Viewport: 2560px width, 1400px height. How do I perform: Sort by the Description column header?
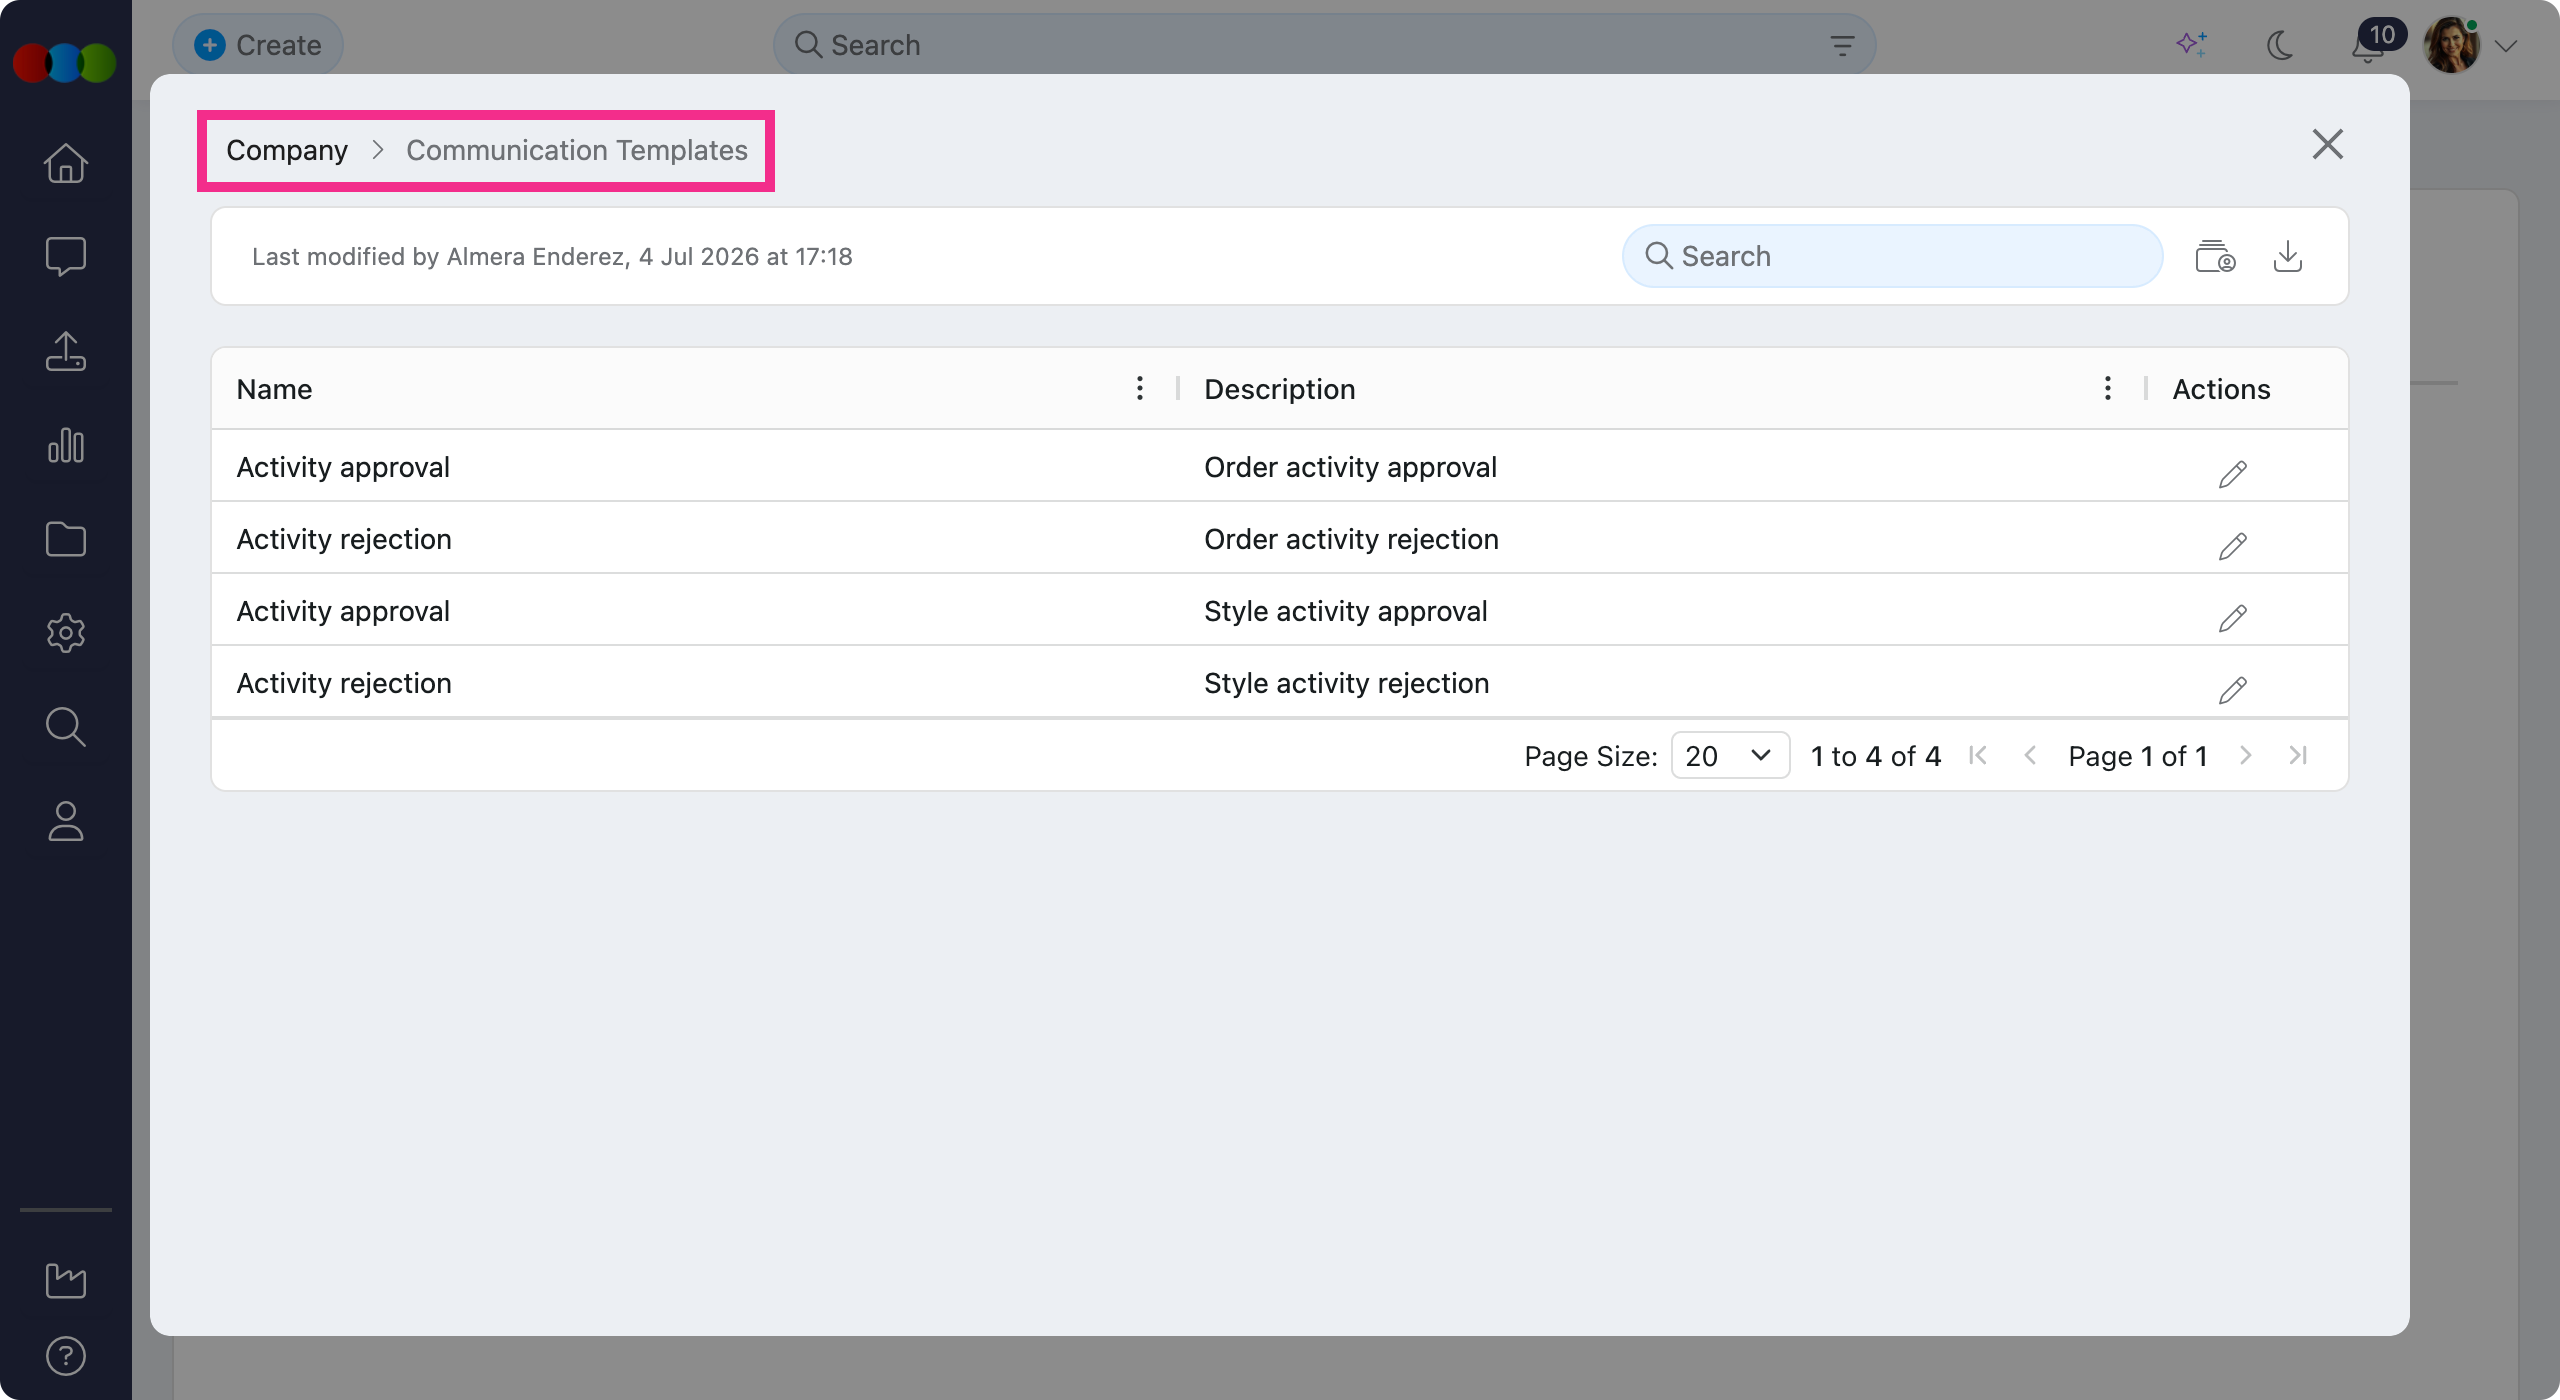pos(1280,389)
